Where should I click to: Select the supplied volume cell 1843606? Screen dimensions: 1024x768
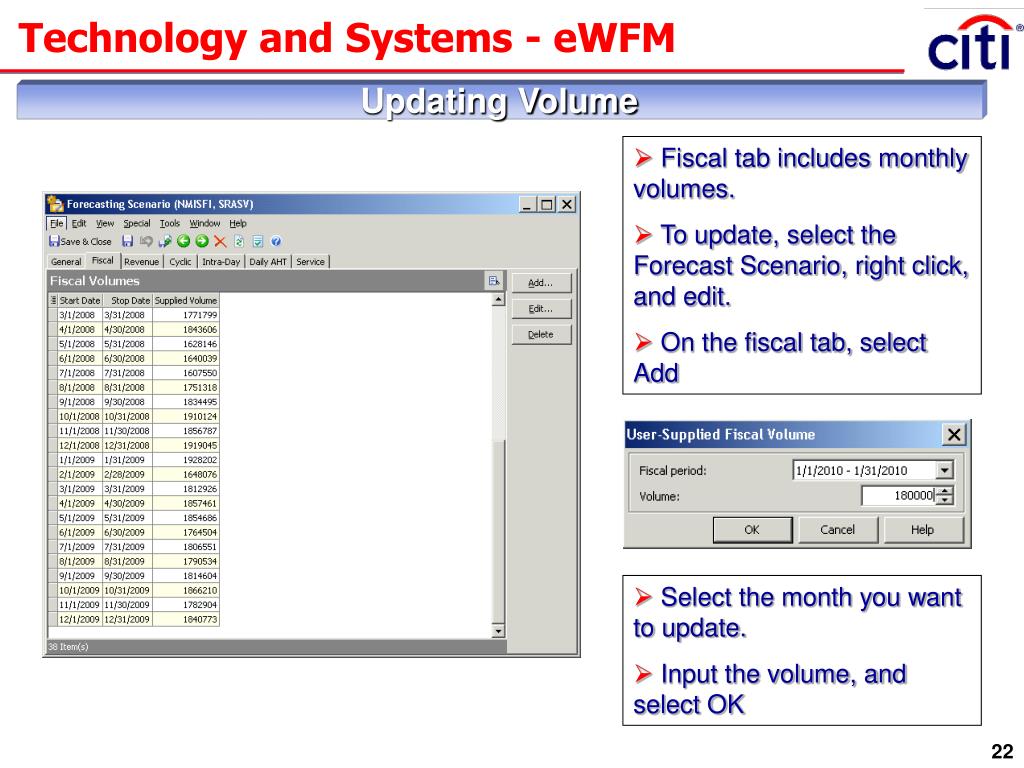186,330
